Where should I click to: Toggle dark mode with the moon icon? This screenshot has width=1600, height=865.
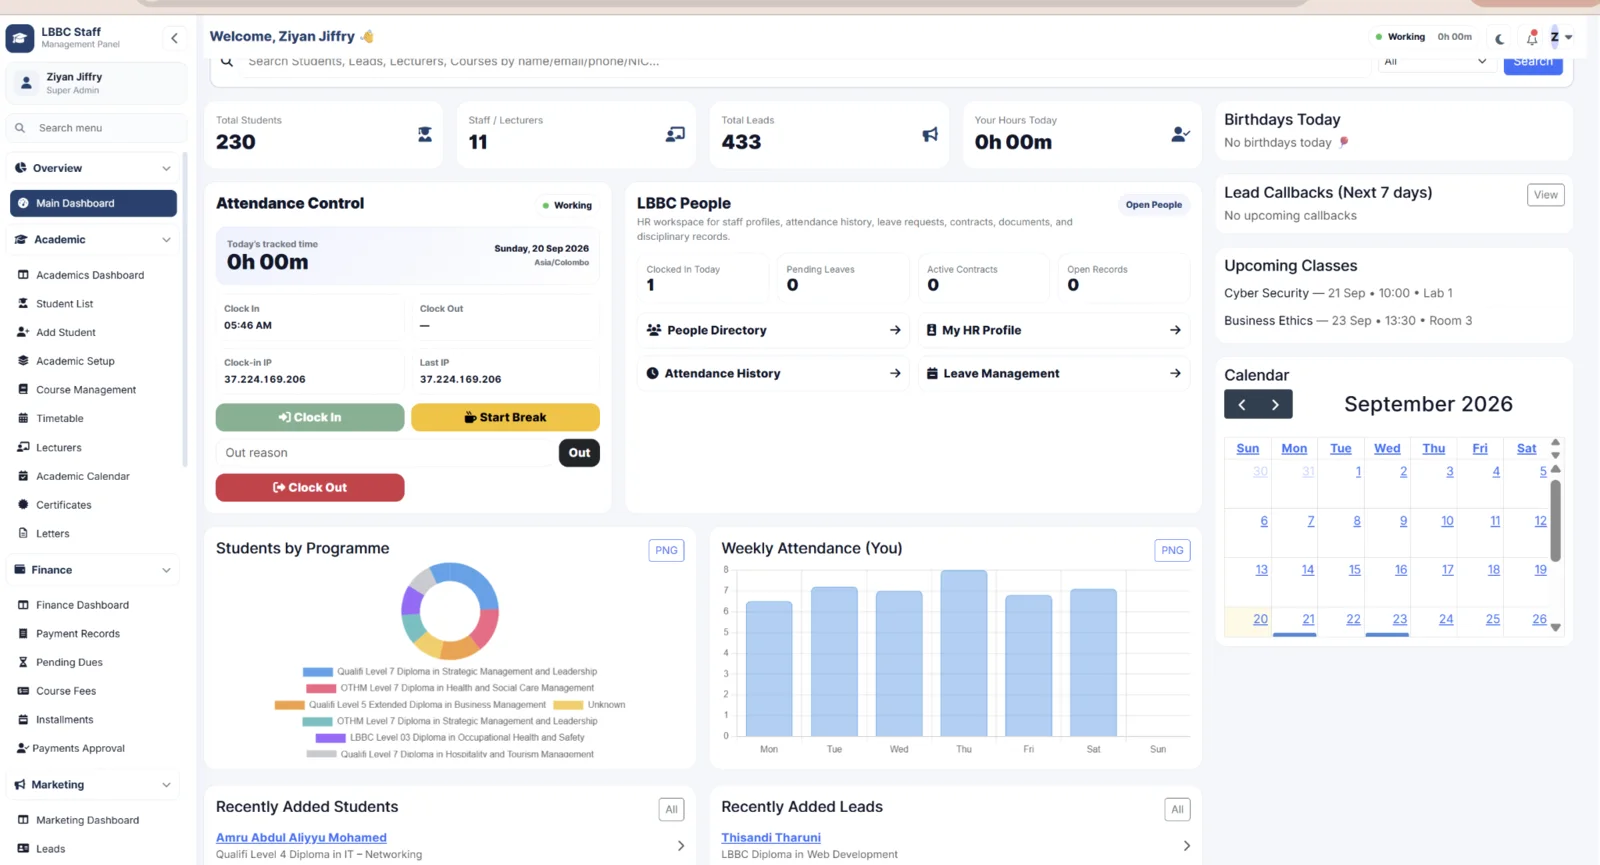[1500, 38]
